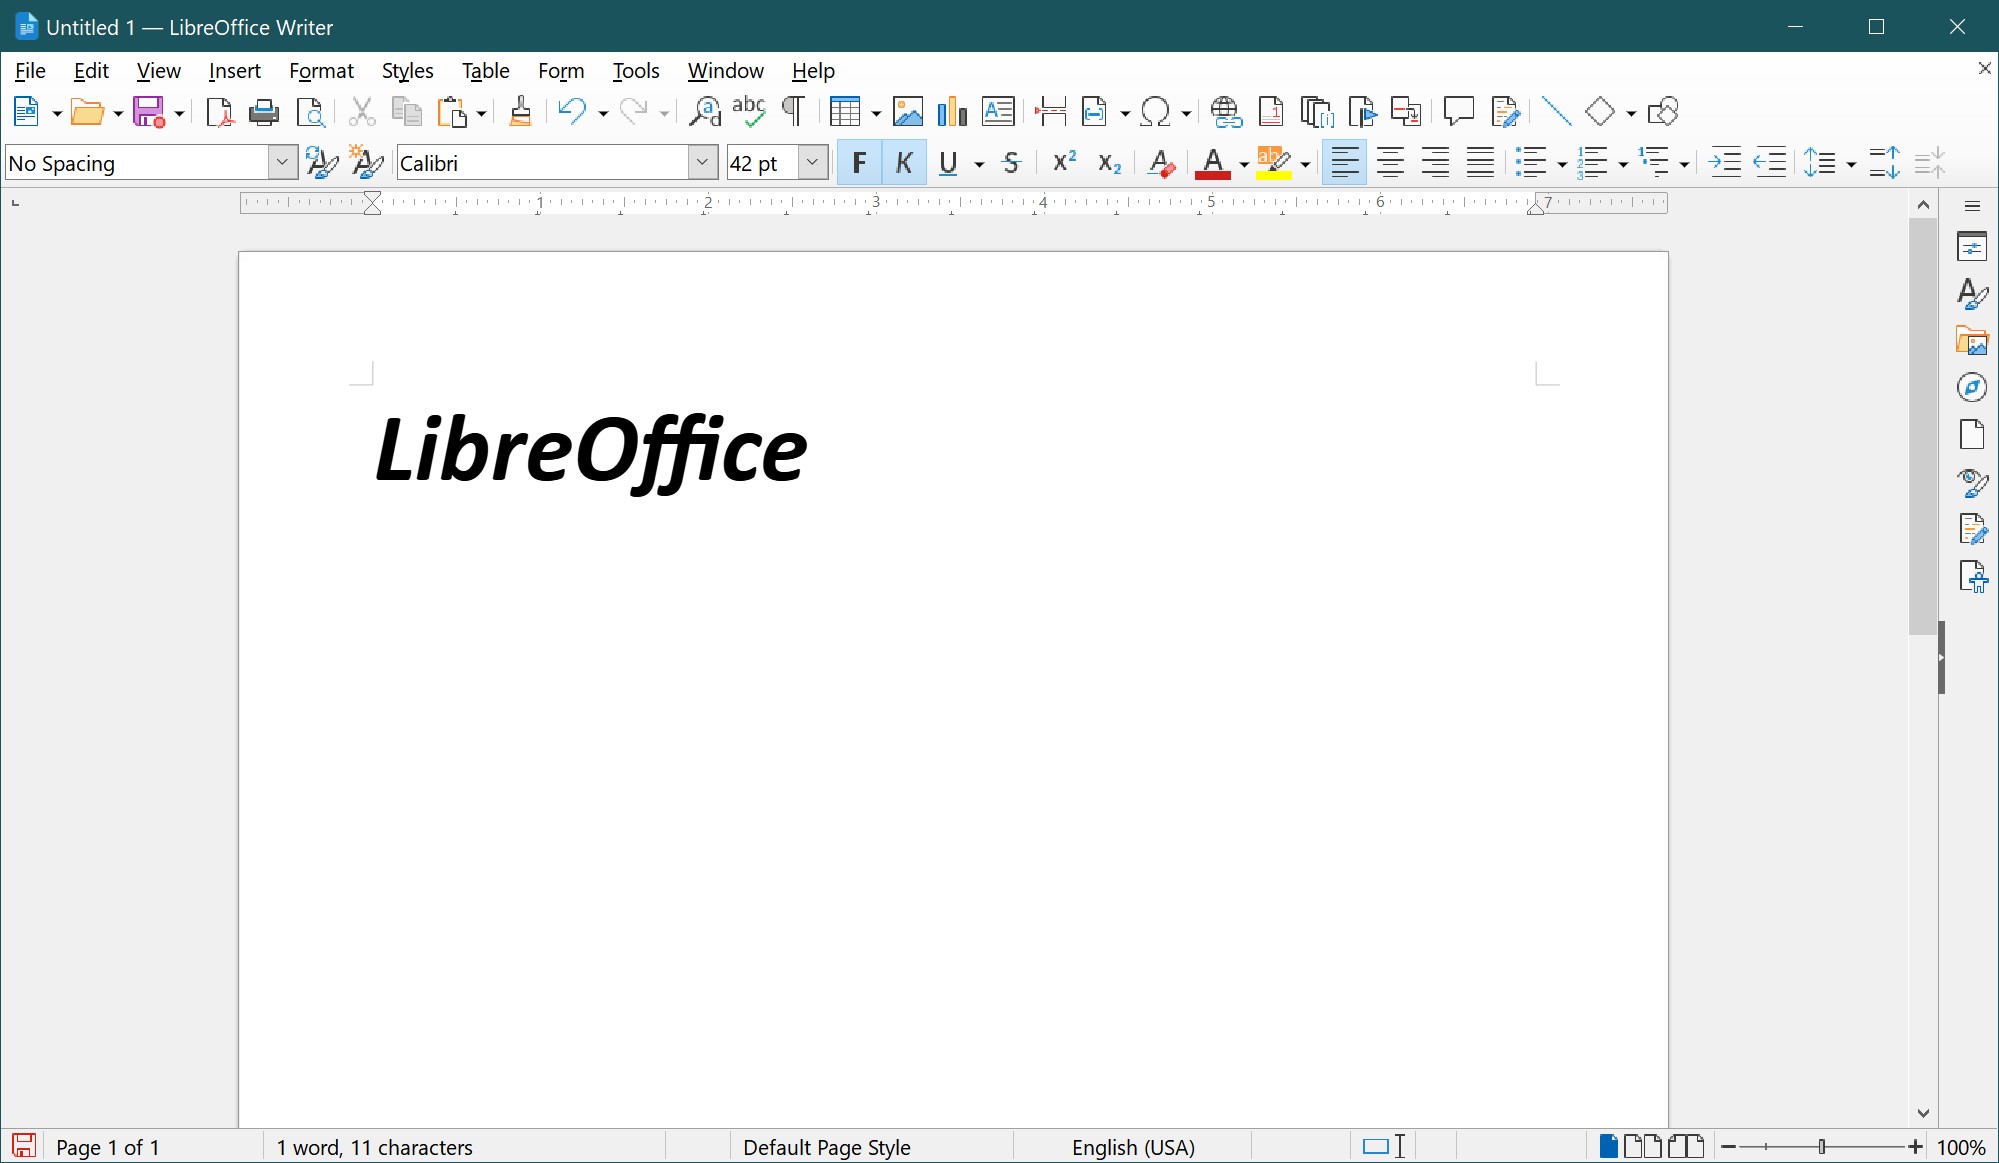1999x1163 pixels.
Task: Expand the paragraph style dropdown
Action: 282,163
